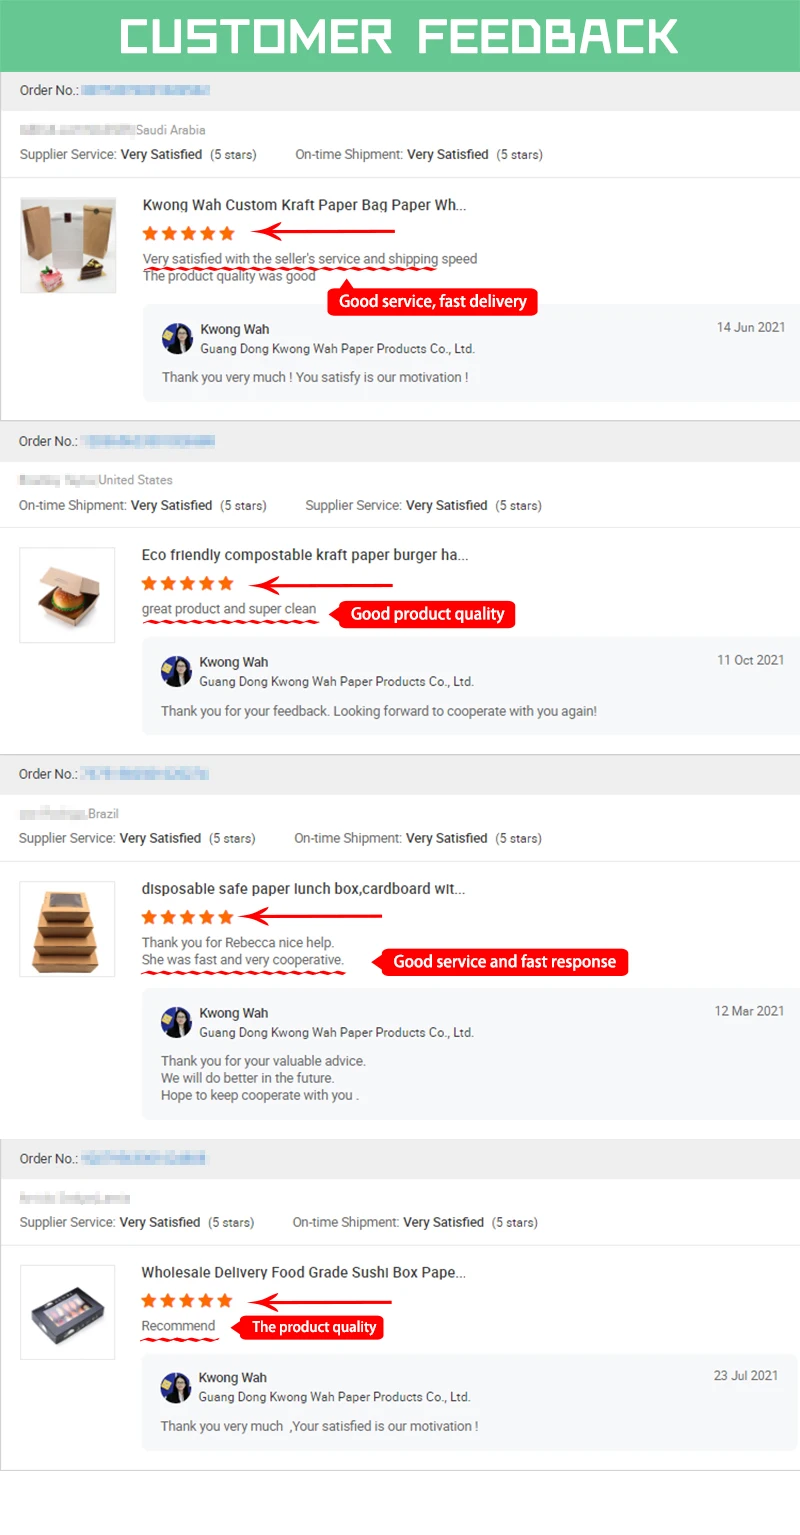Click star rating under Kraft Paper Bag review
Viewport: 800px width, 1535px height.
pos(188,233)
